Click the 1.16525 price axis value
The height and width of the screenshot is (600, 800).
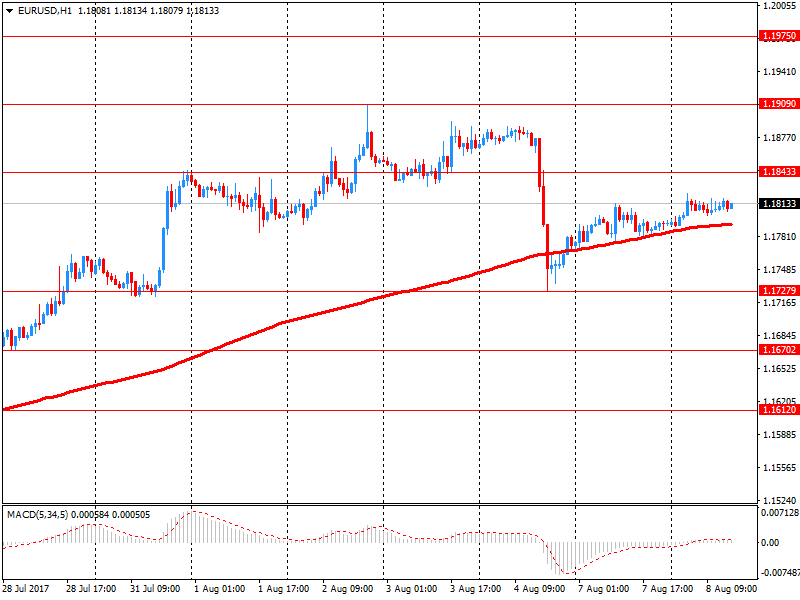point(780,369)
